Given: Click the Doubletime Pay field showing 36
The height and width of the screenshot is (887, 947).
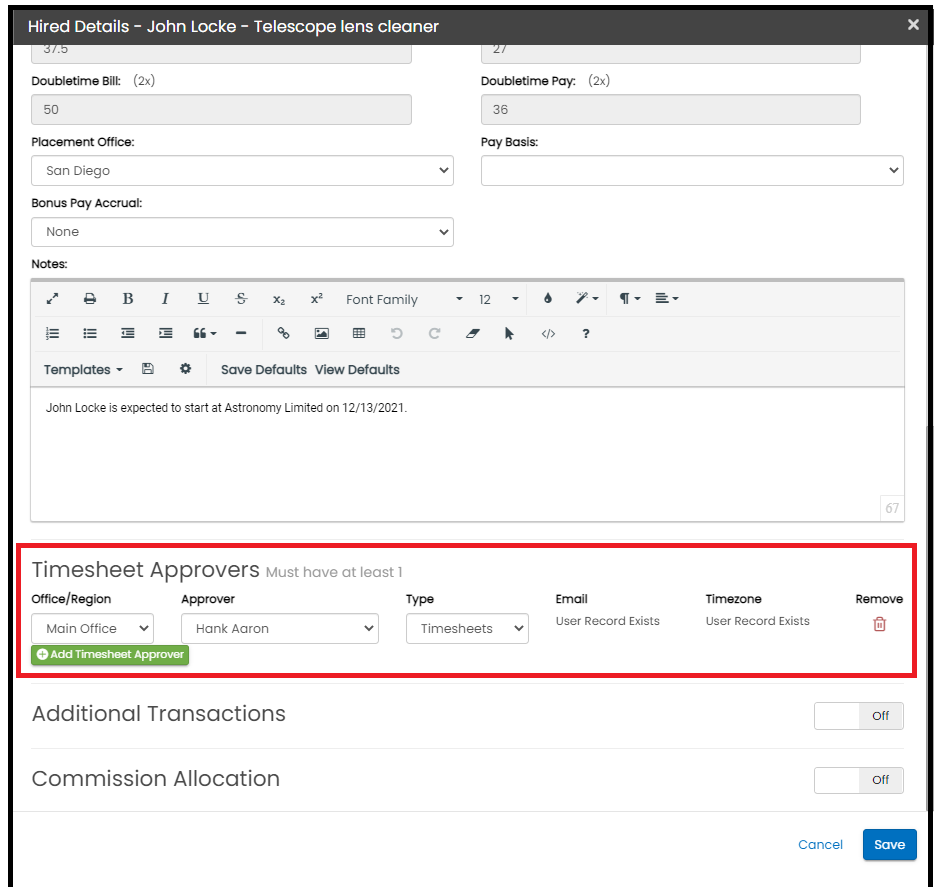Looking at the screenshot, I should click(670, 109).
